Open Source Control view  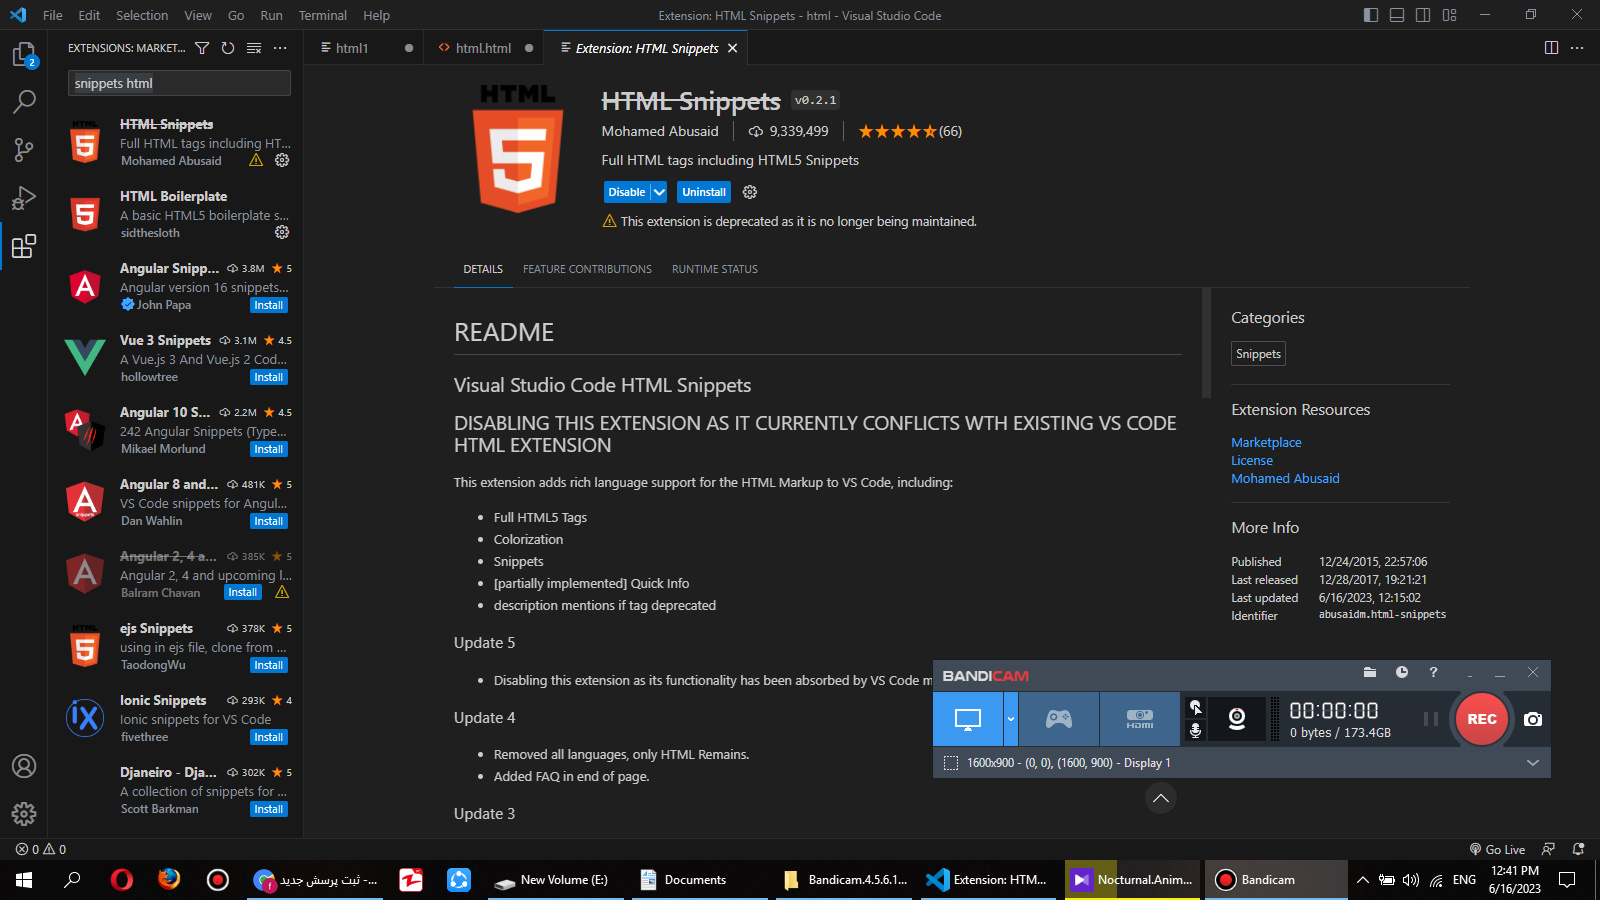(x=24, y=150)
